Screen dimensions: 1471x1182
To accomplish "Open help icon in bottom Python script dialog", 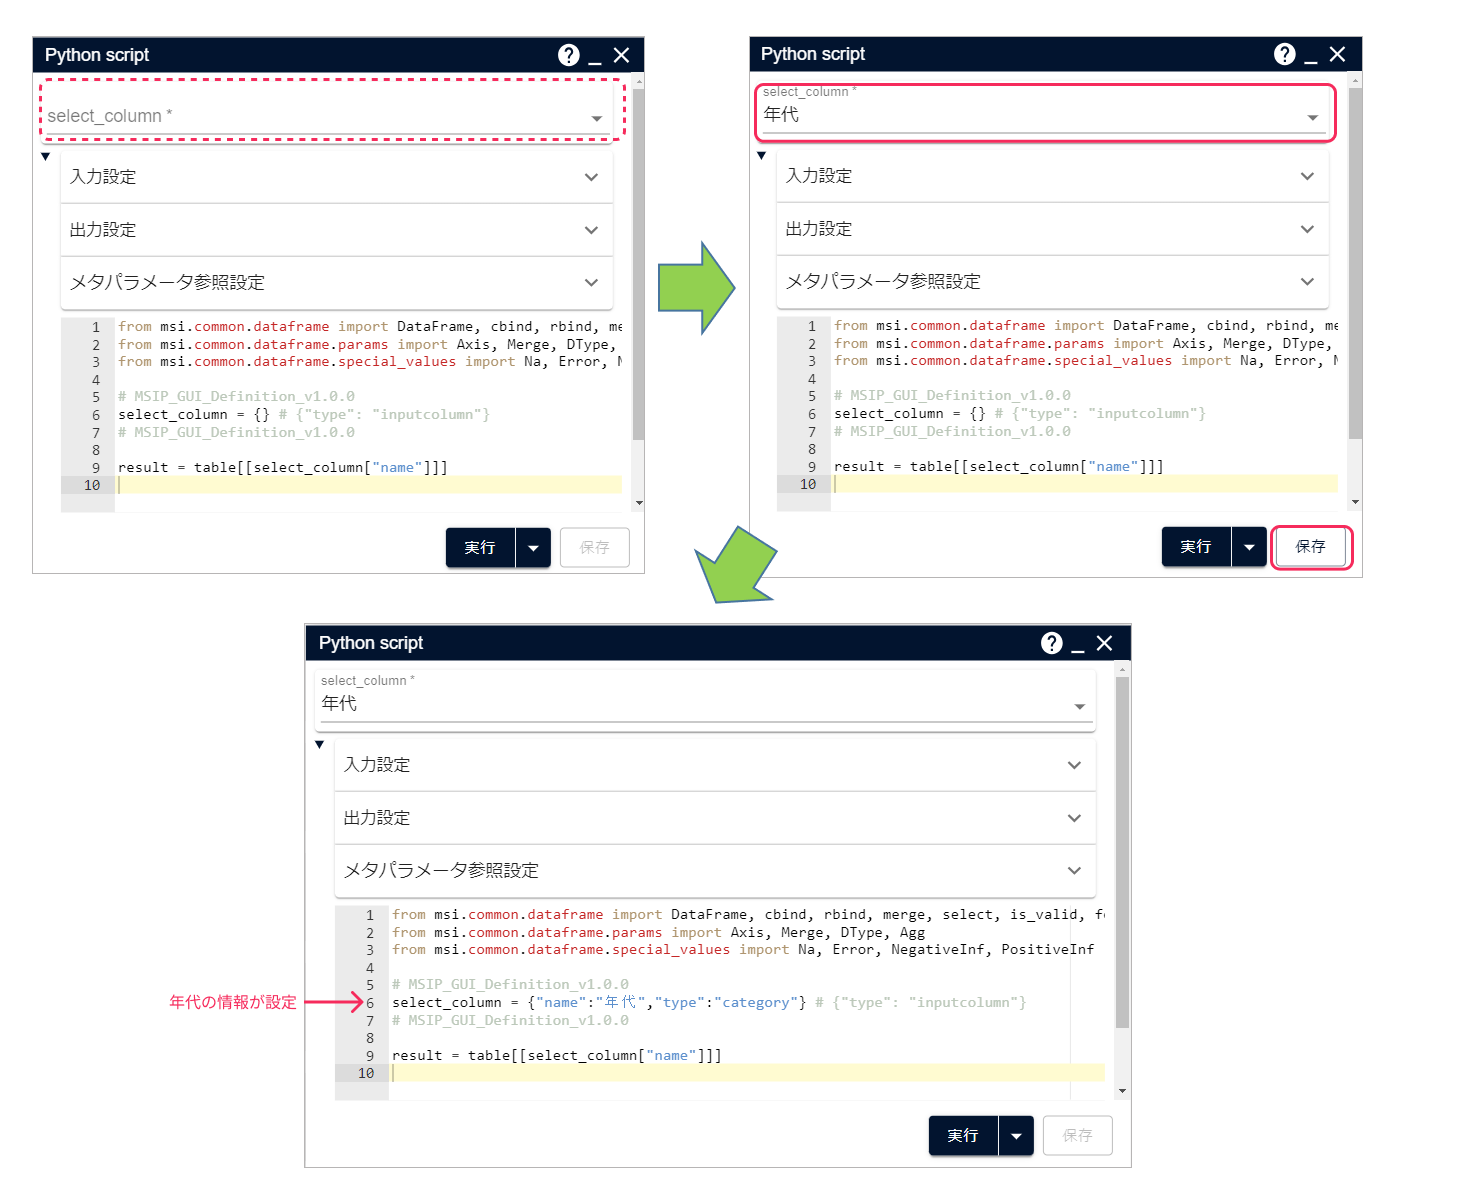I will (x=1051, y=643).
